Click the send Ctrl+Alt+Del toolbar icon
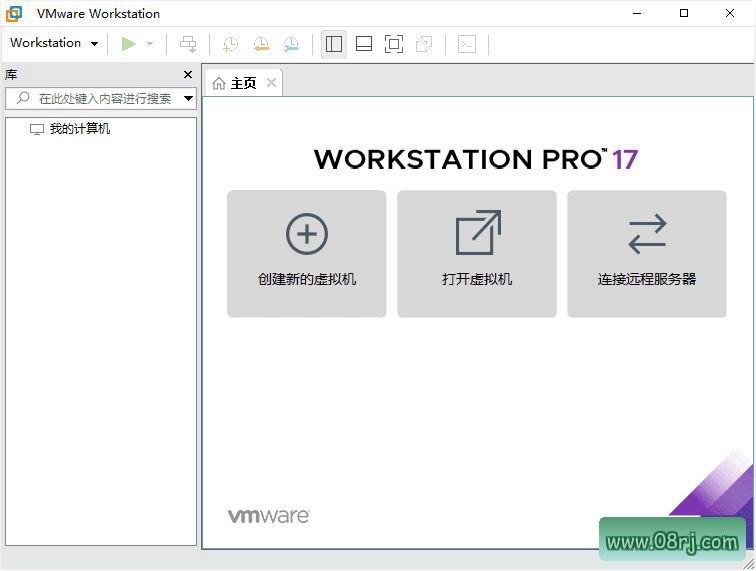Image resolution: width=756 pixels, height=571 pixels. (188, 44)
